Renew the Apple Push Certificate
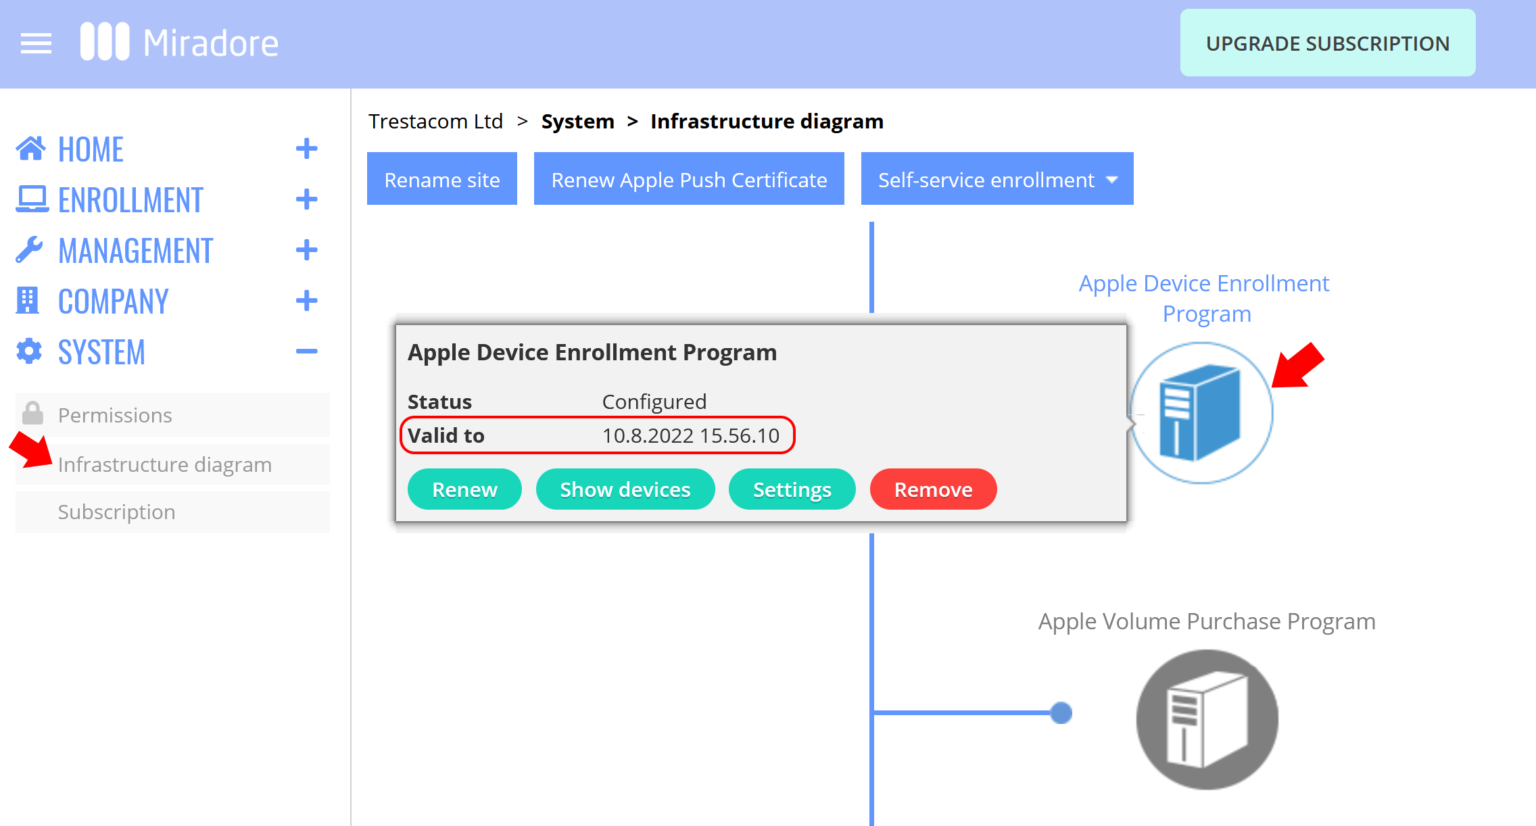This screenshot has height=826, width=1536. [688, 178]
